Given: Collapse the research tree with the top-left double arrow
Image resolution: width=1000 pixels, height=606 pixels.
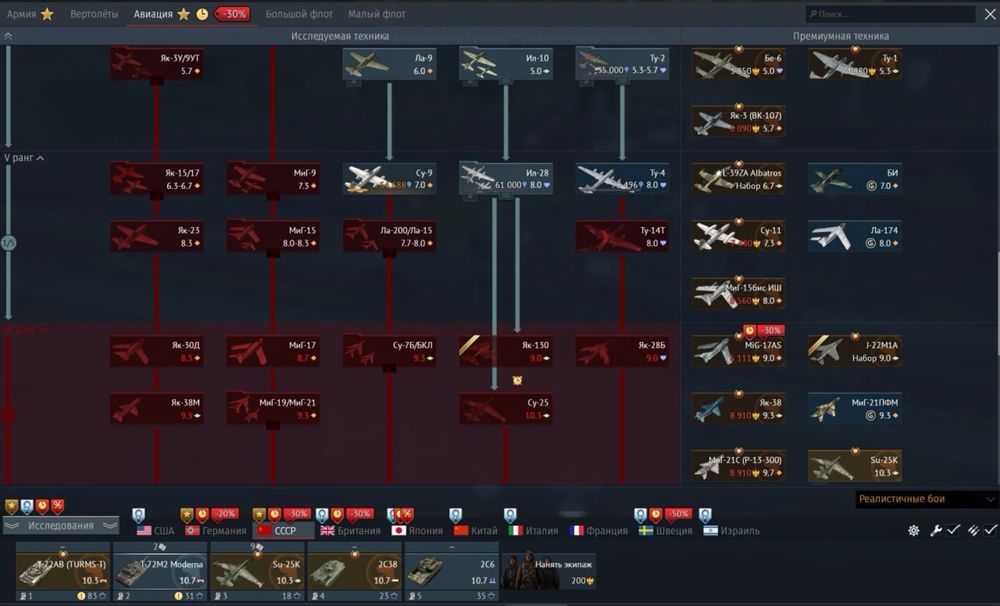Looking at the screenshot, I should (8, 36).
